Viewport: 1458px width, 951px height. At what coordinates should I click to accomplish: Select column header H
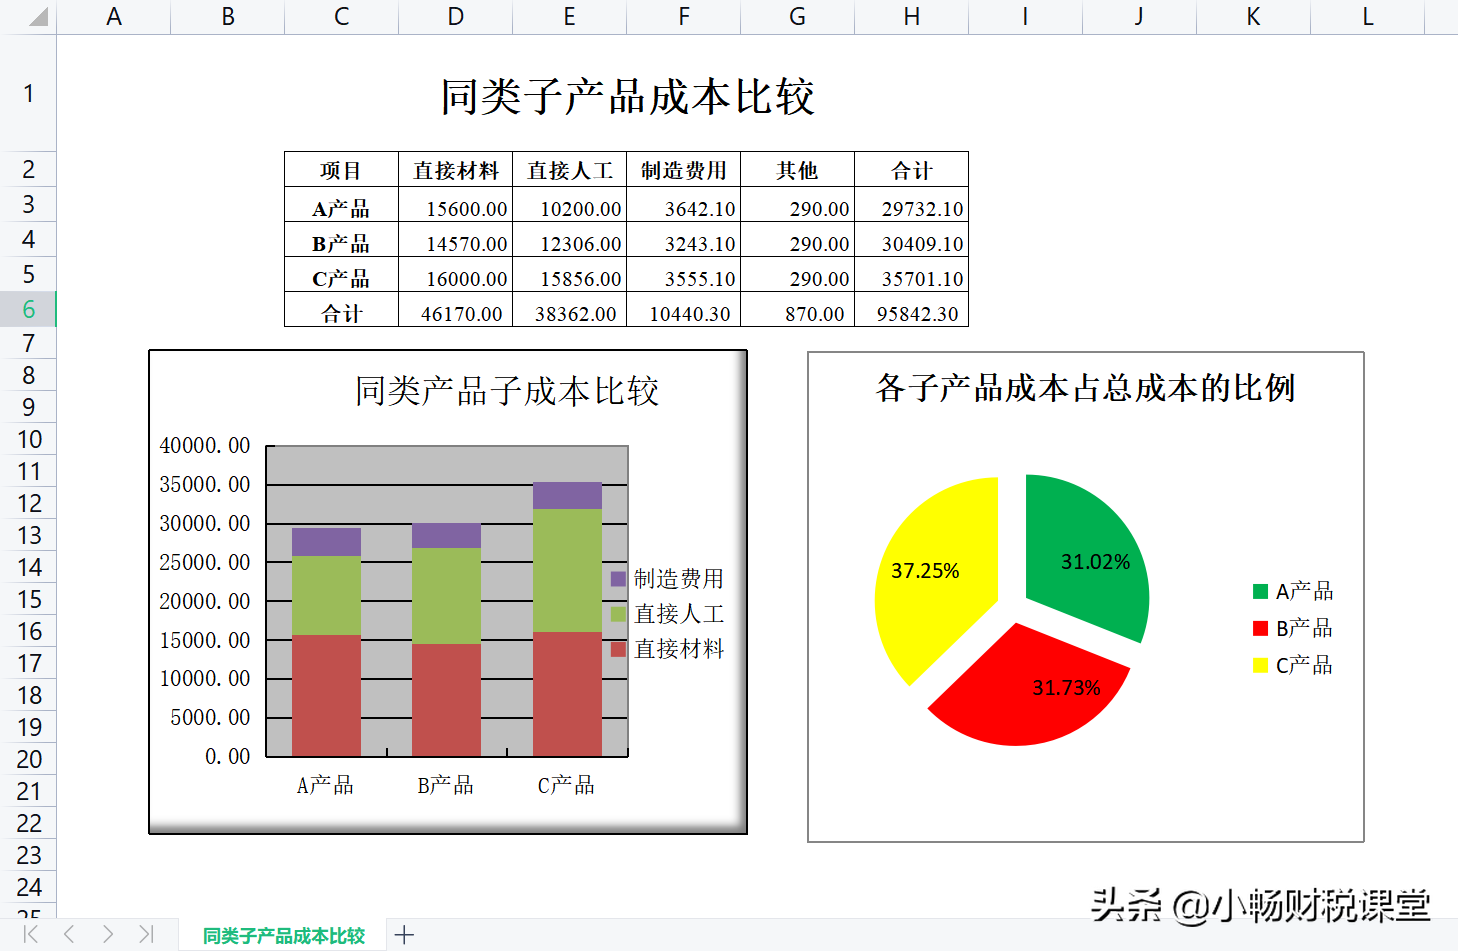911,16
